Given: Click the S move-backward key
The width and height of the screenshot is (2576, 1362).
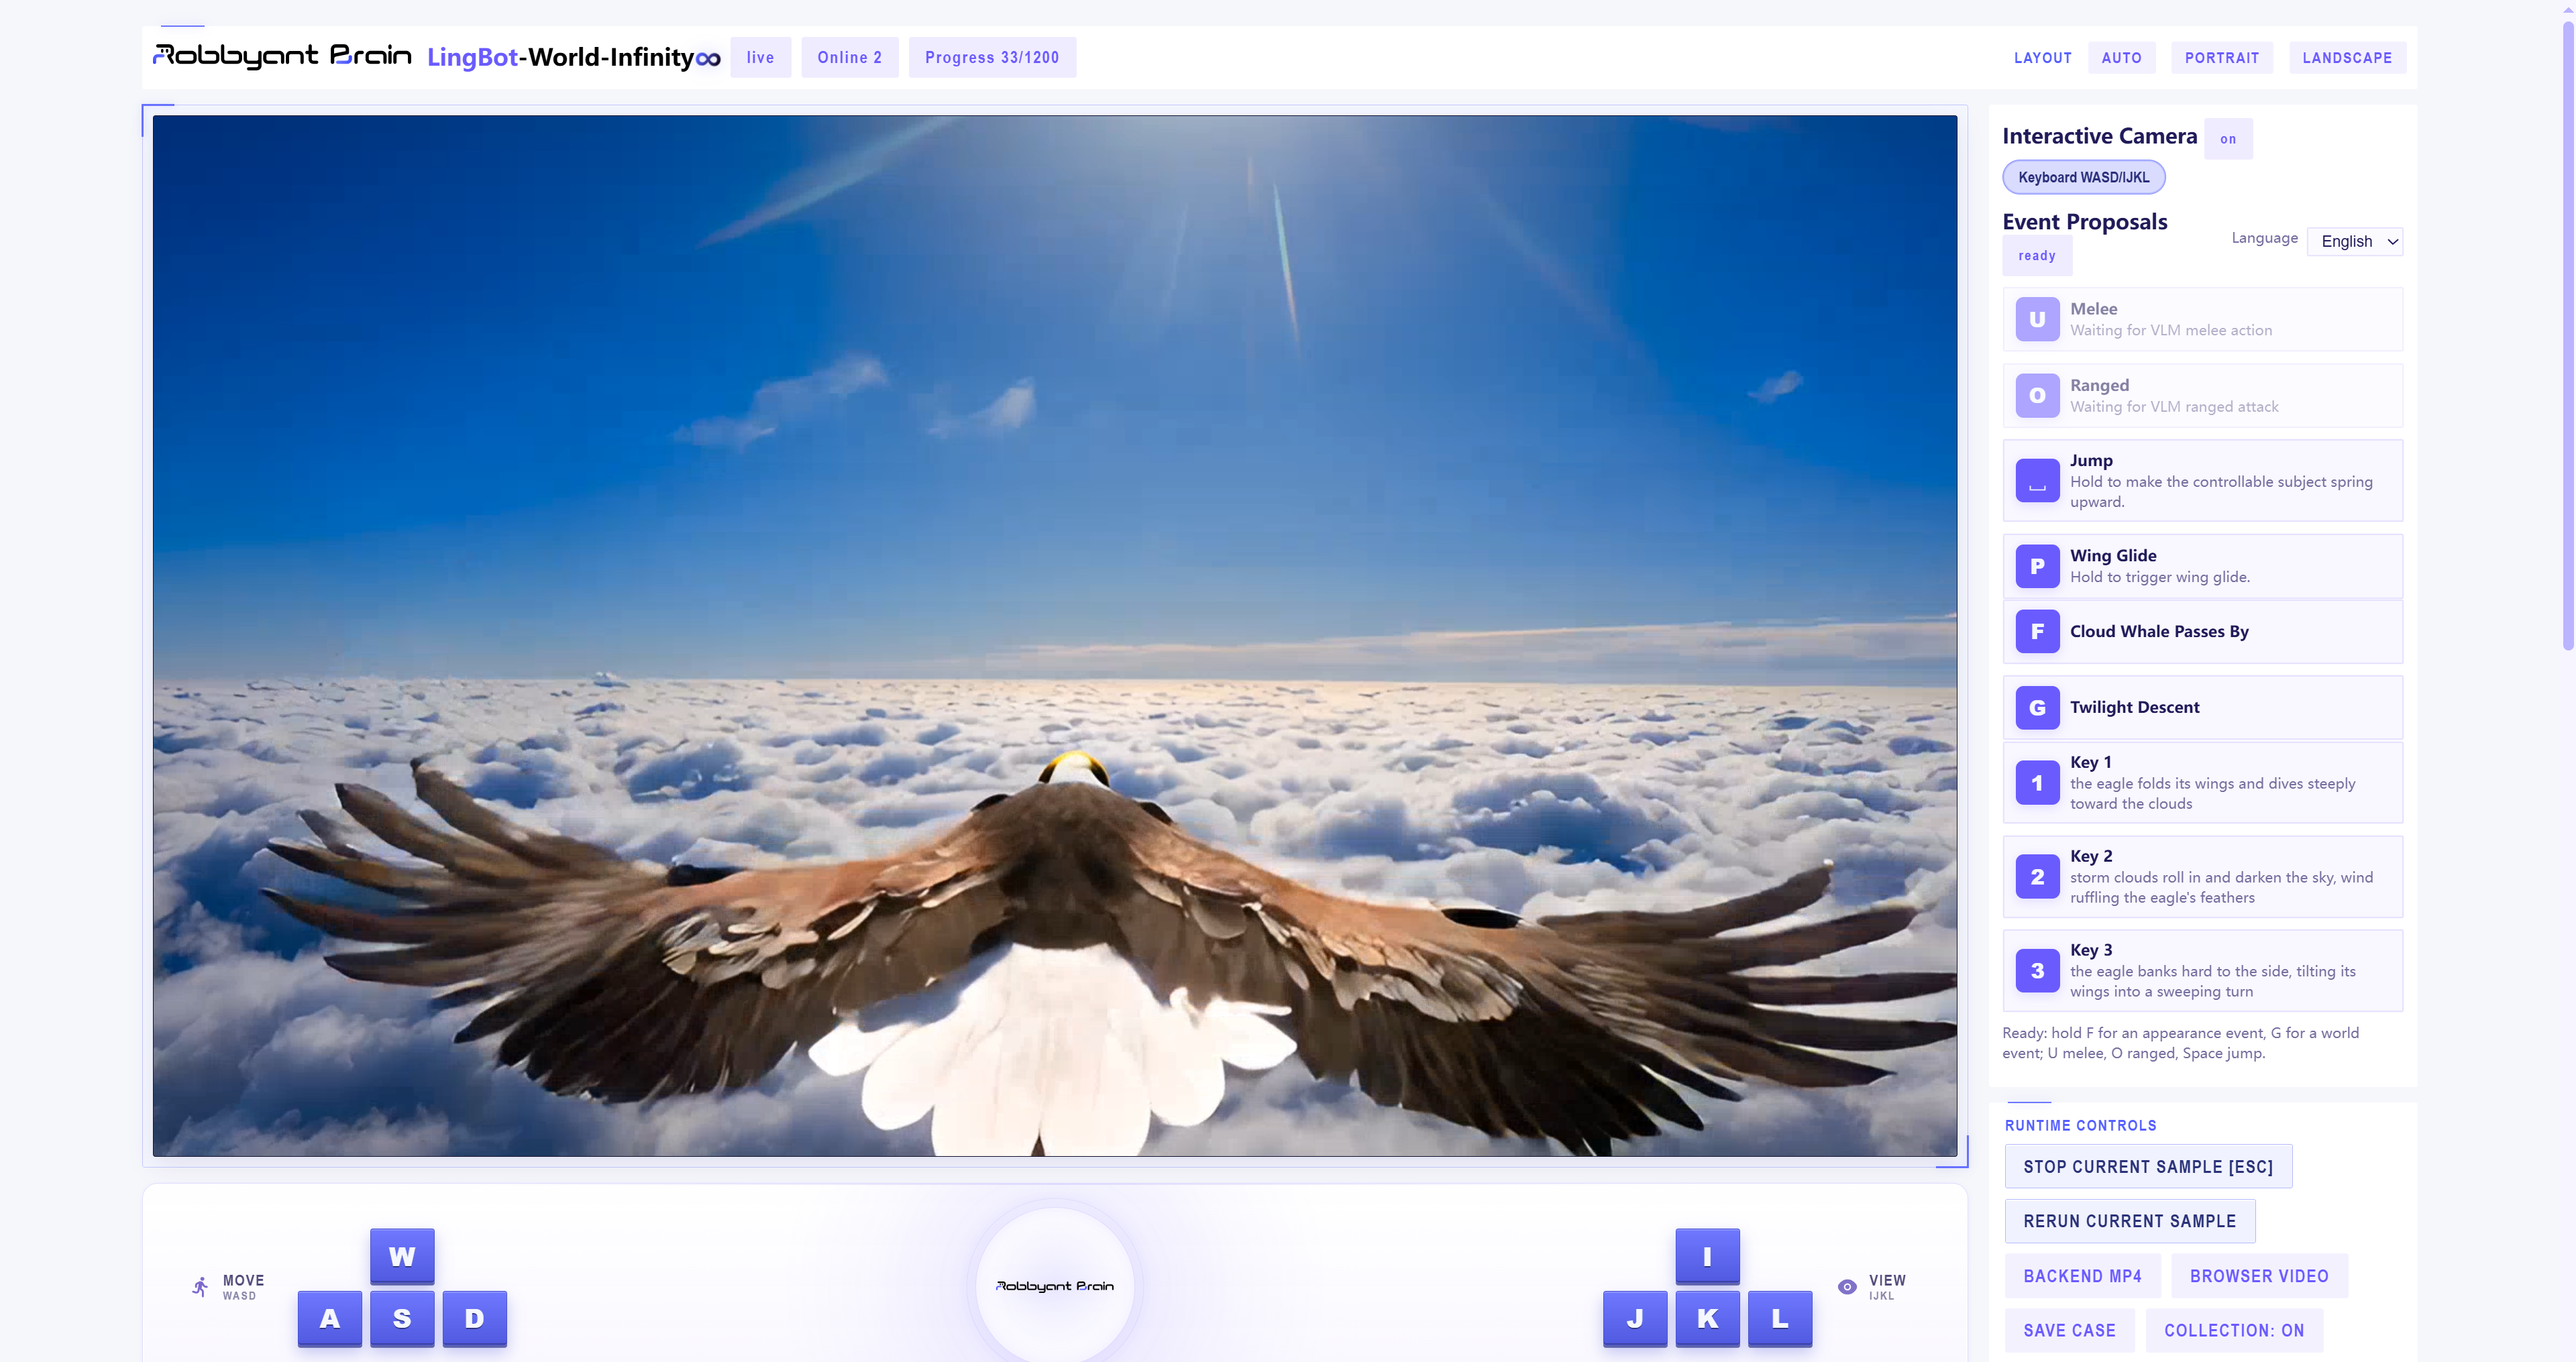Looking at the screenshot, I should pyautogui.click(x=402, y=1318).
